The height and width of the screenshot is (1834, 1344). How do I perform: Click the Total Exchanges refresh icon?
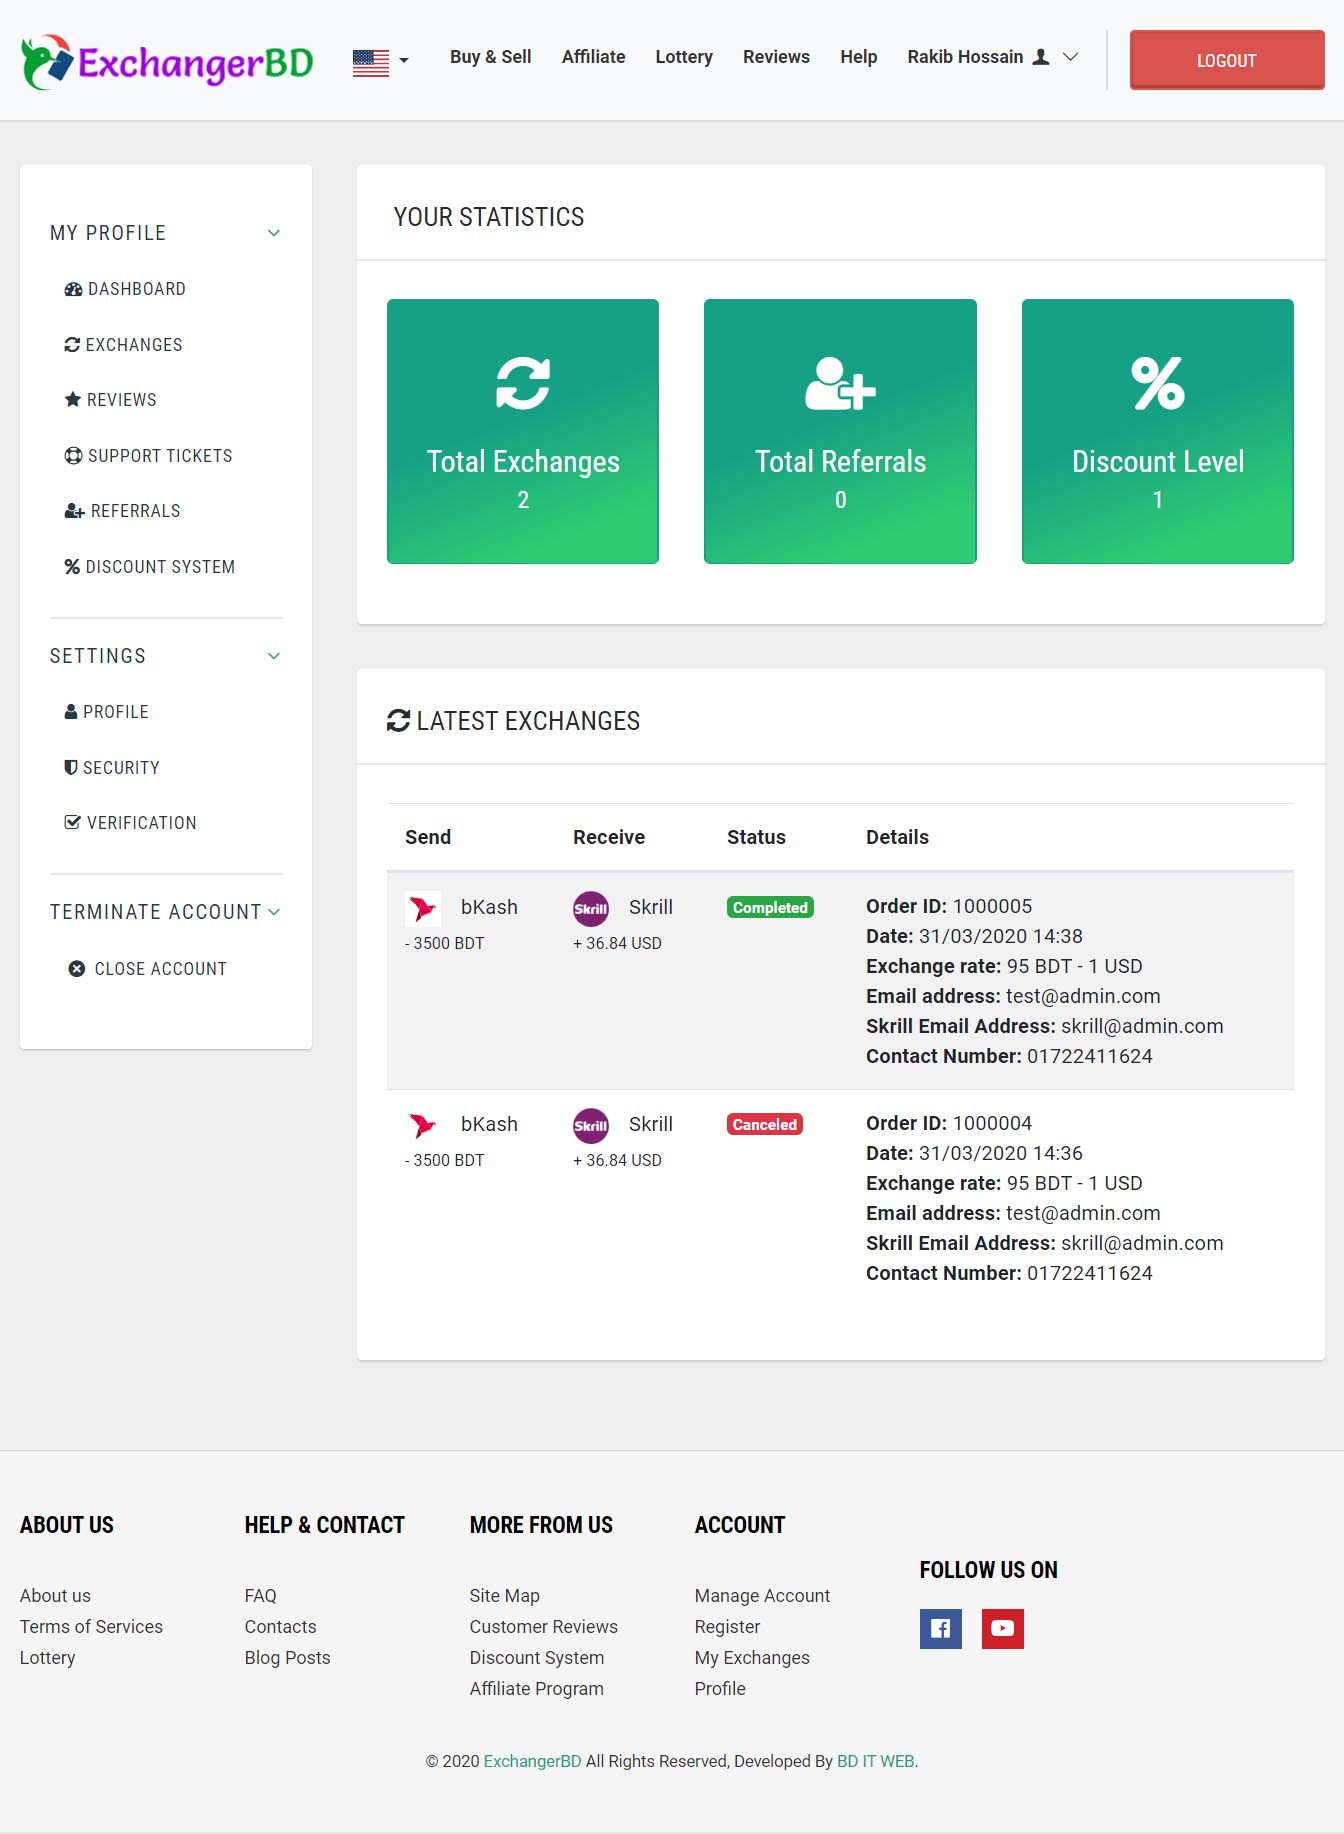(x=523, y=383)
